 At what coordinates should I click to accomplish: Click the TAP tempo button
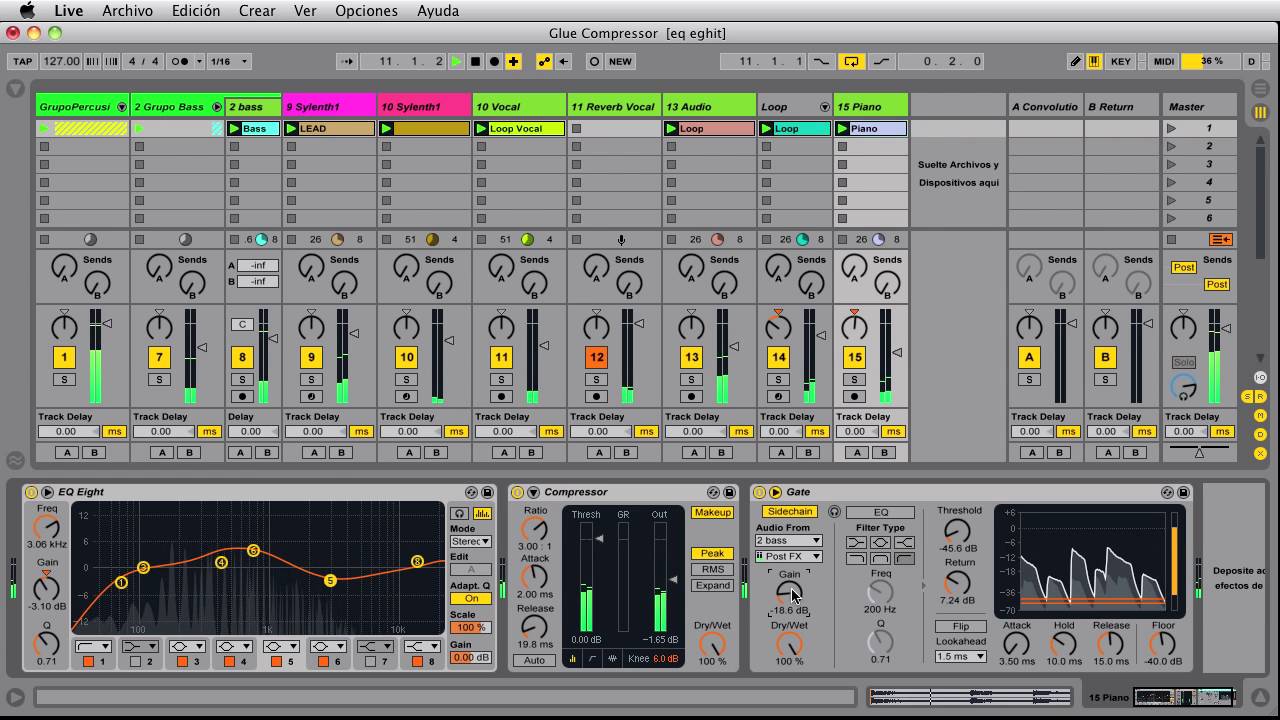coord(22,61)
